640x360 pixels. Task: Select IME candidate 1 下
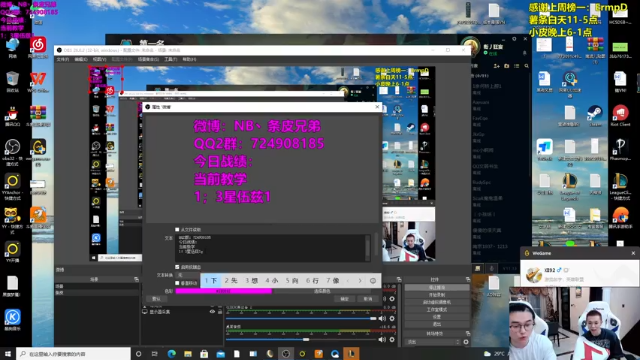click(211, 280)
